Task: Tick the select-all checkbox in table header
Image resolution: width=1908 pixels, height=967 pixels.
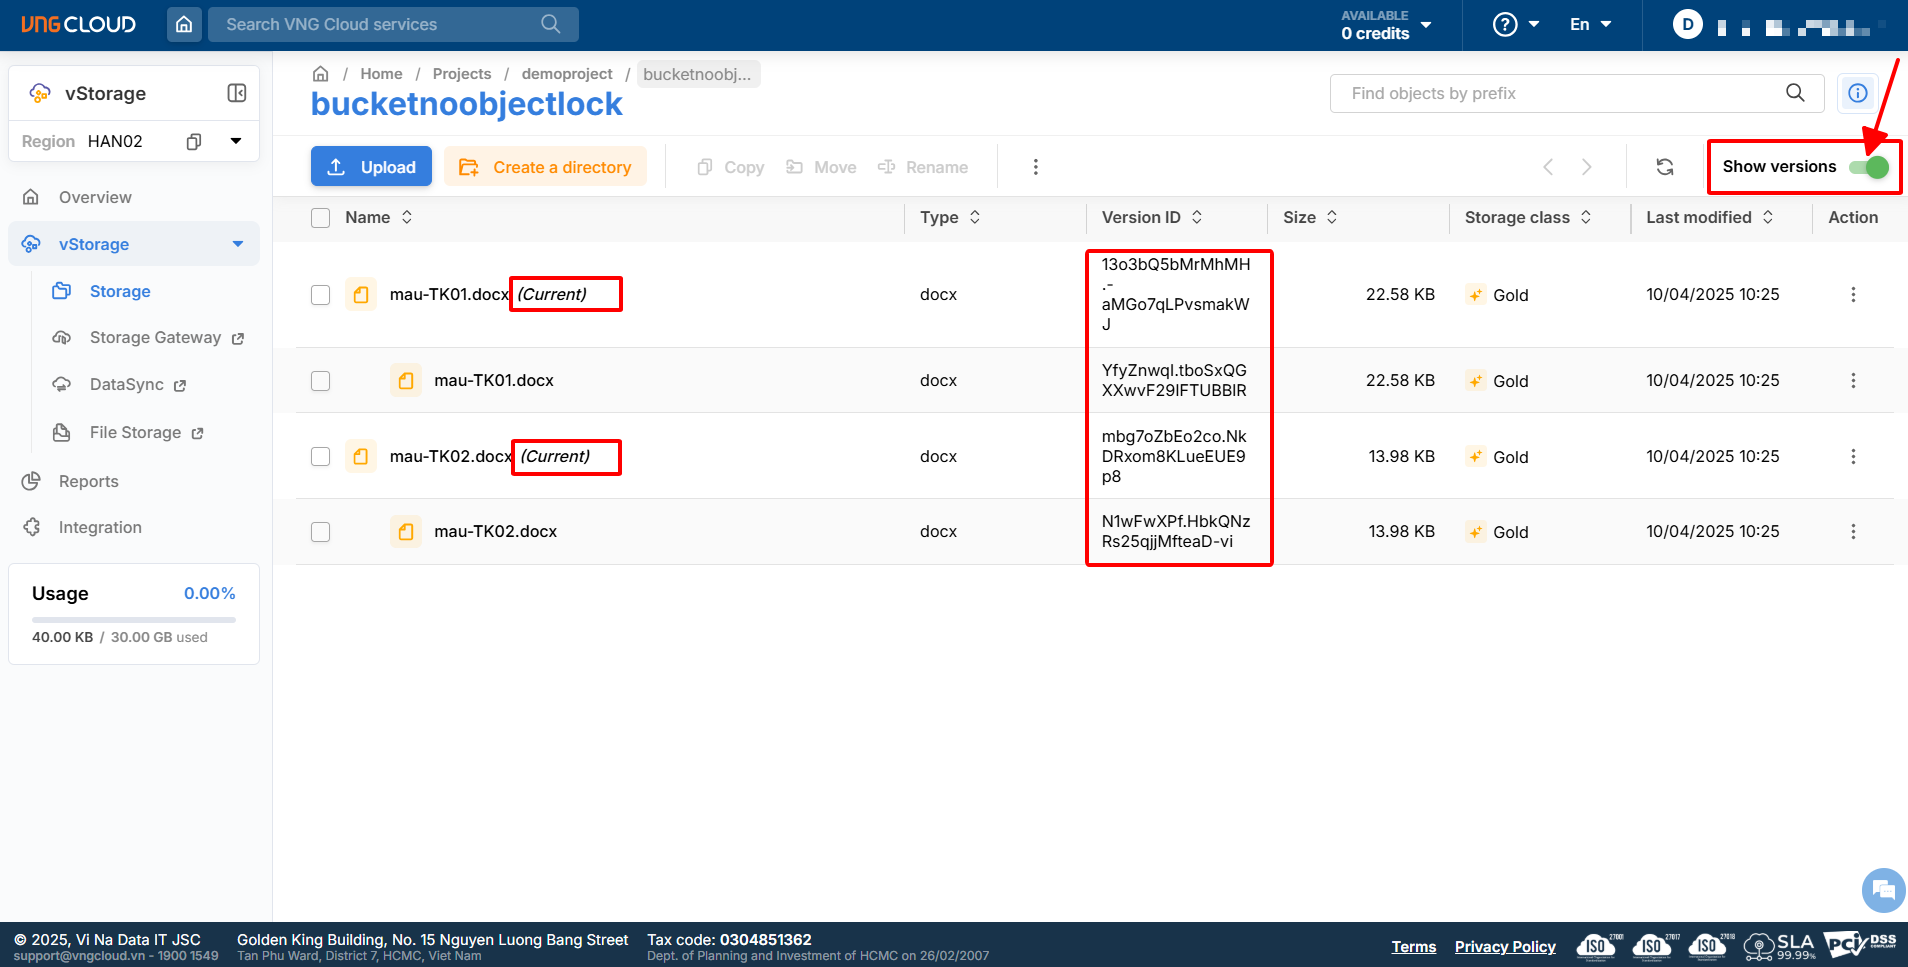Action: point(320,218)
